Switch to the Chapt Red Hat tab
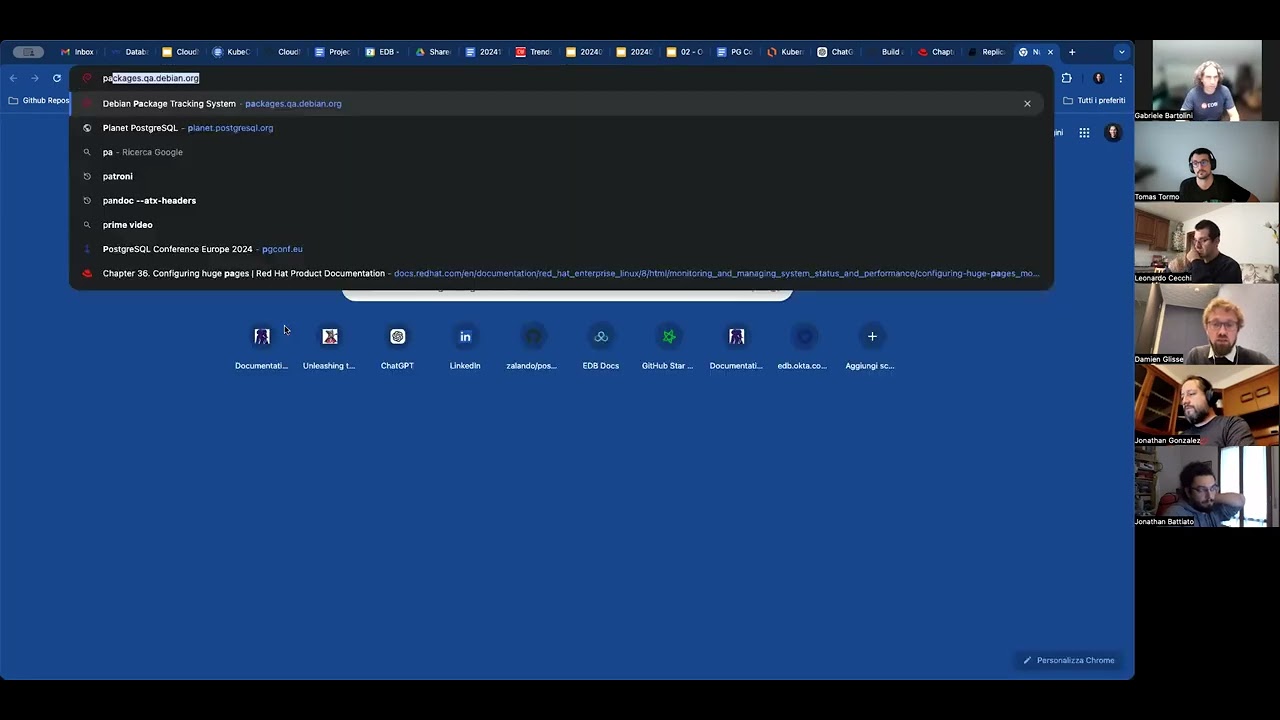Viewport: 1280px width, 720px height. point(937,52)
